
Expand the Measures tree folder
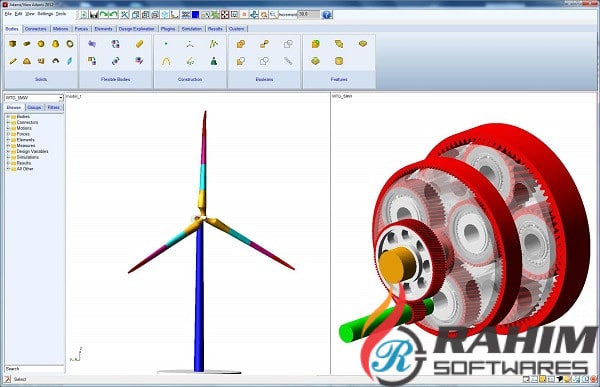coord(8,145)
